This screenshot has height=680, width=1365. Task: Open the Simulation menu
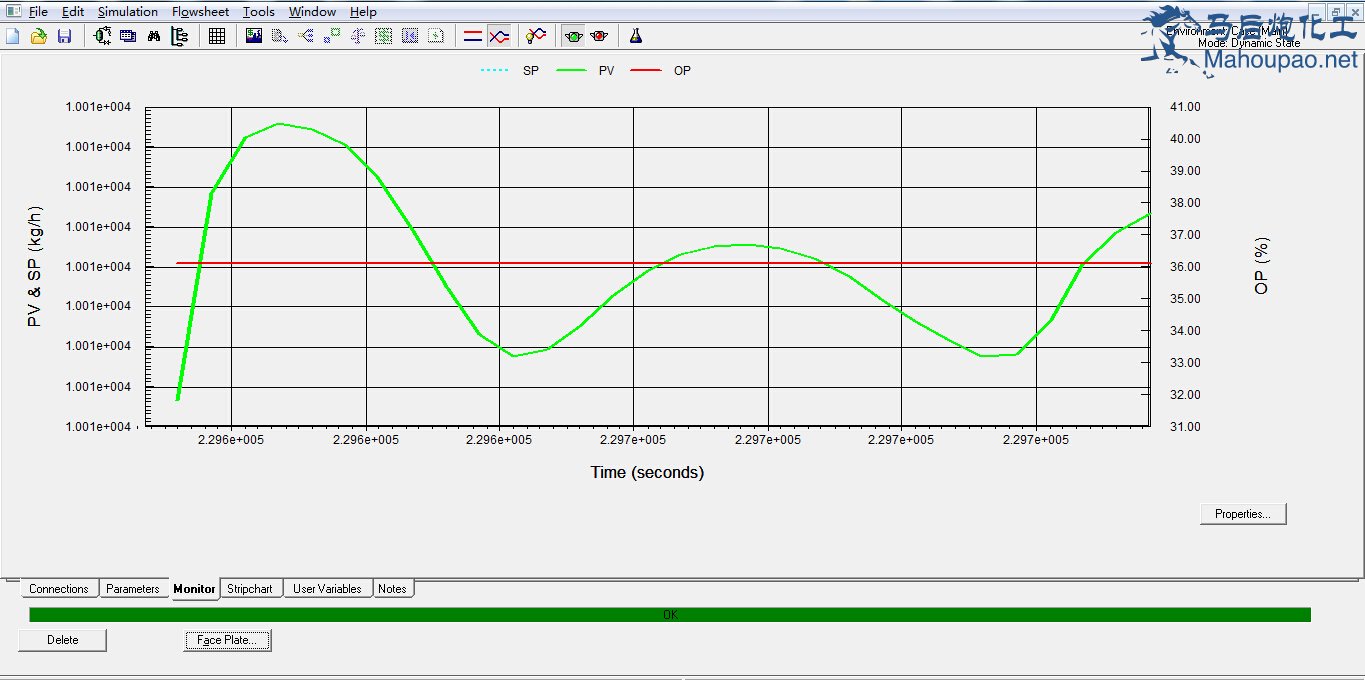point(127,12)
